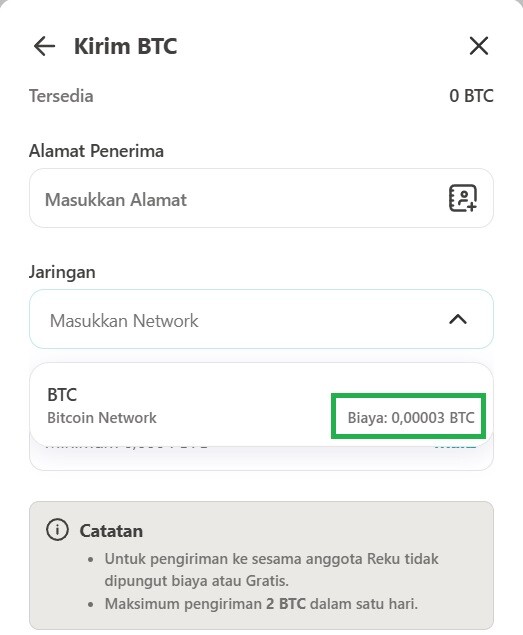
Task: Click the Bitcoin Network subtitle
Action: pos(102,418)
